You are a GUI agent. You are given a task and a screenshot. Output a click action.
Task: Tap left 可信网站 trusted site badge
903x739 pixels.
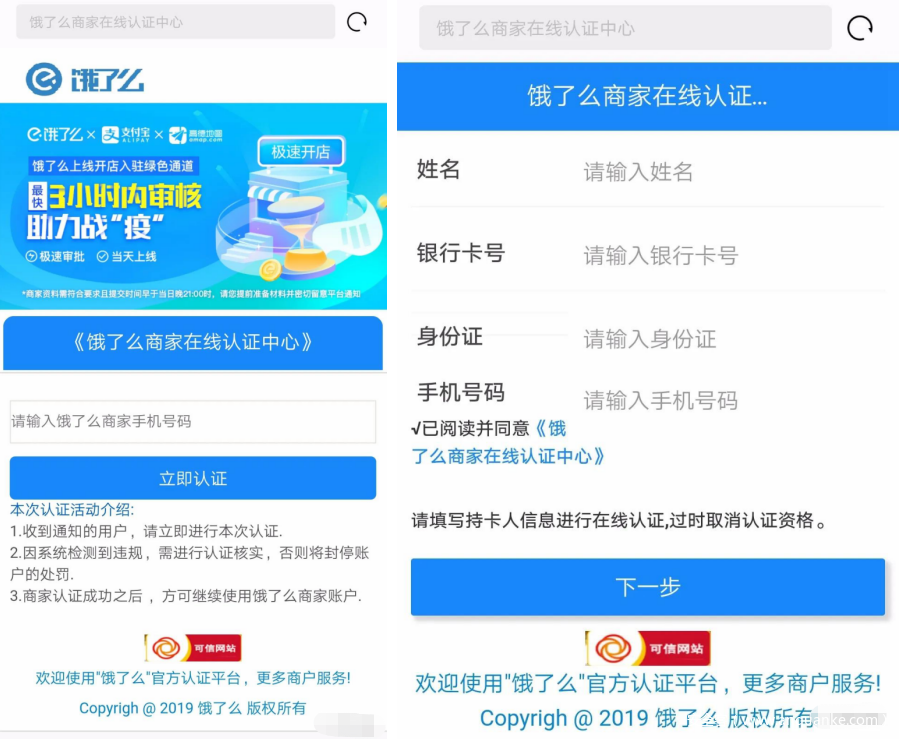193,648
